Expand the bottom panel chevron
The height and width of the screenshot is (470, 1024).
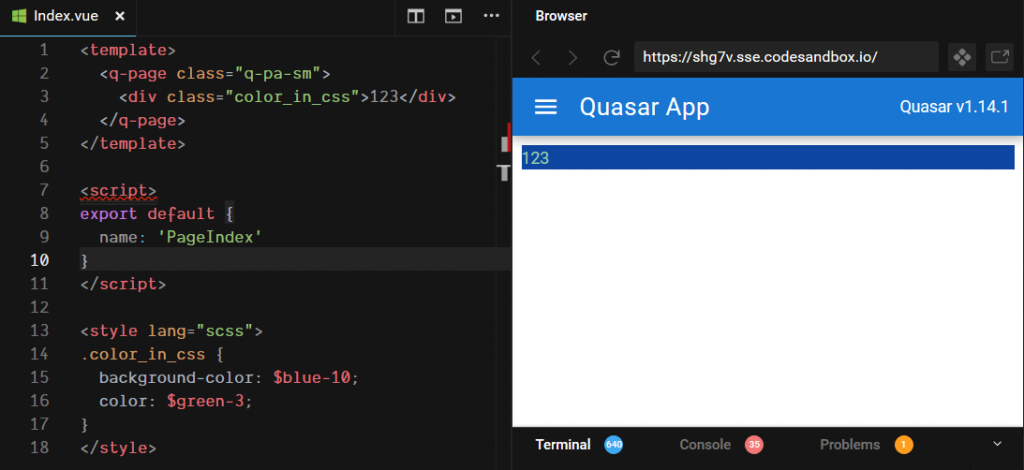[x=997, y=444]
